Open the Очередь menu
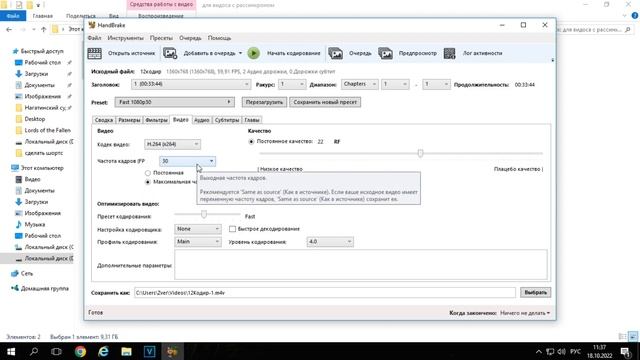The width and height of the screenshot is (640, 360). [x=190, y=38]
